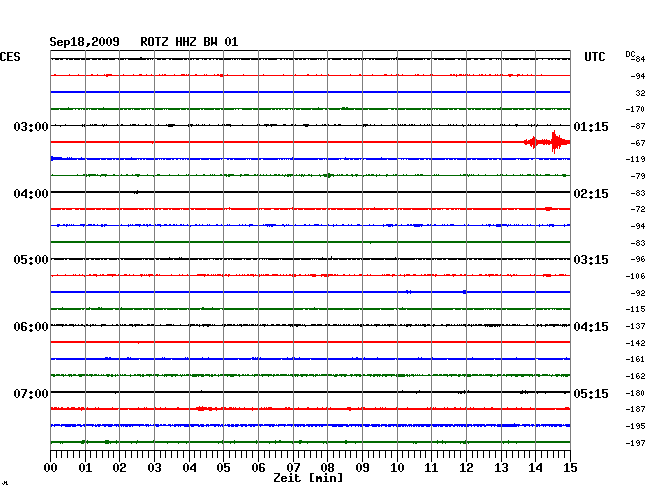Select the 06:00 local time label
650x494 pixels.
(31, 327)
